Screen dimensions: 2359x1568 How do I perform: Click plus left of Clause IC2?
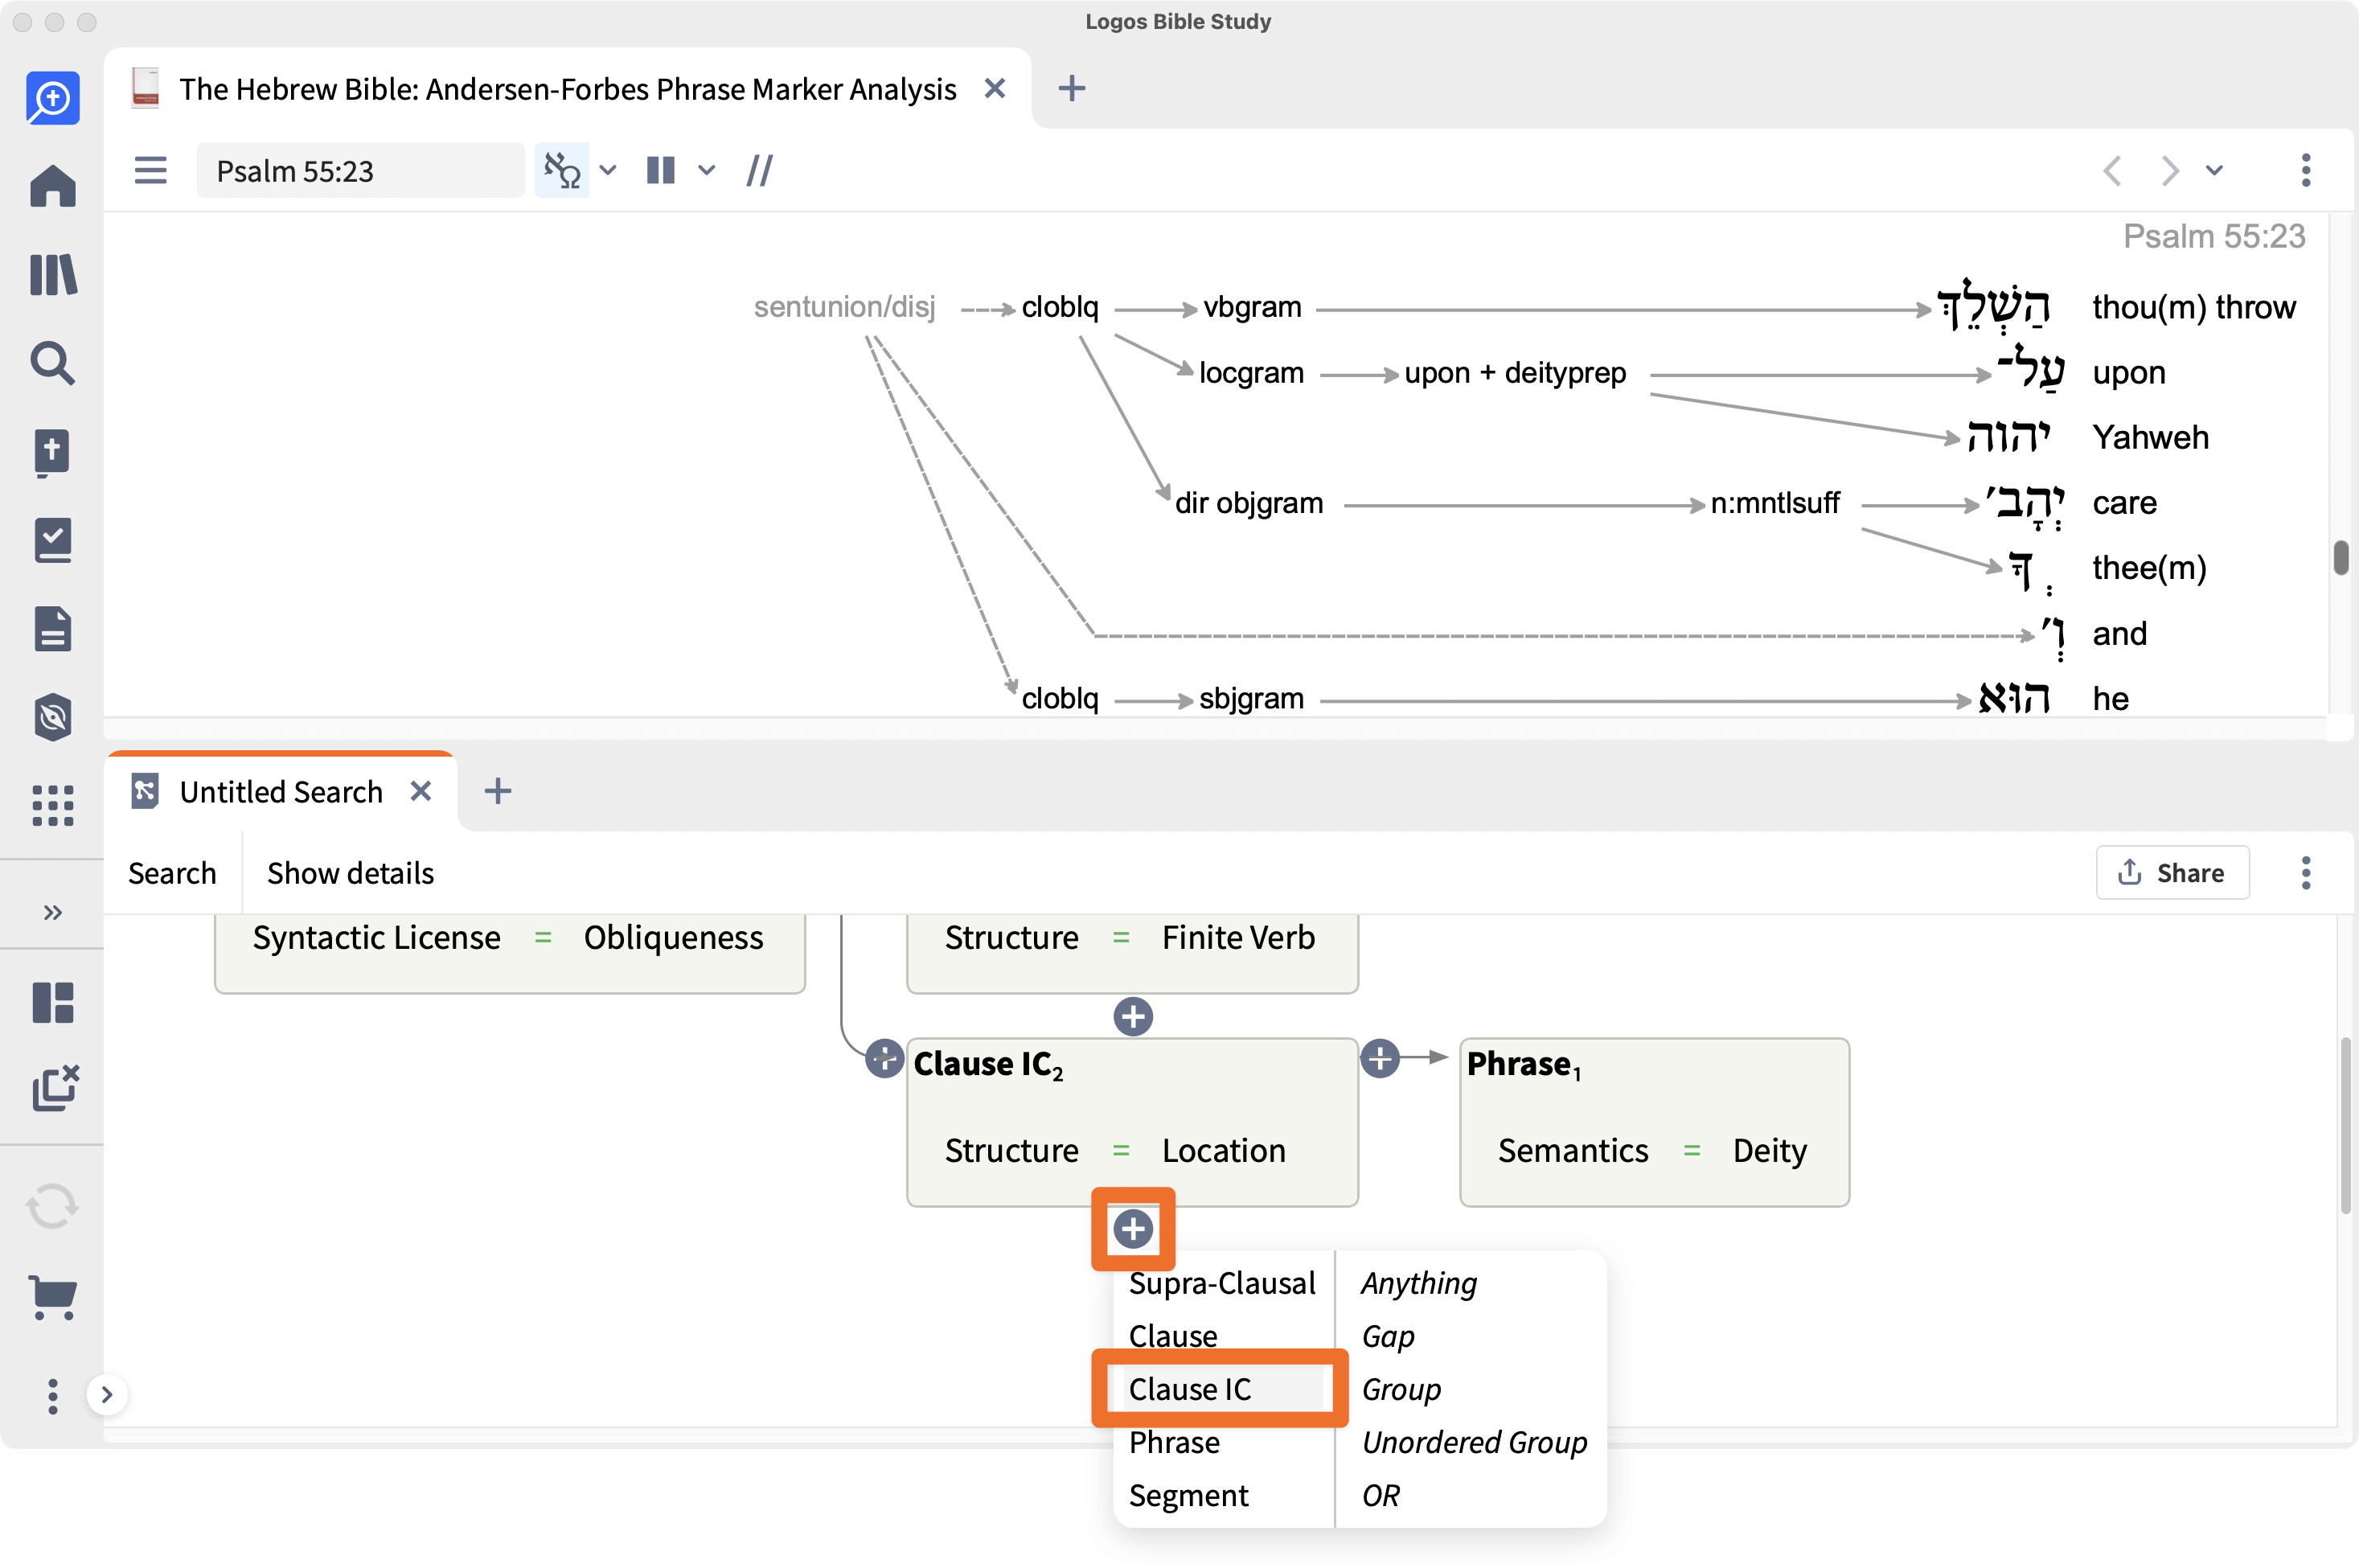pyautogui.click(x=884, y=1058)
